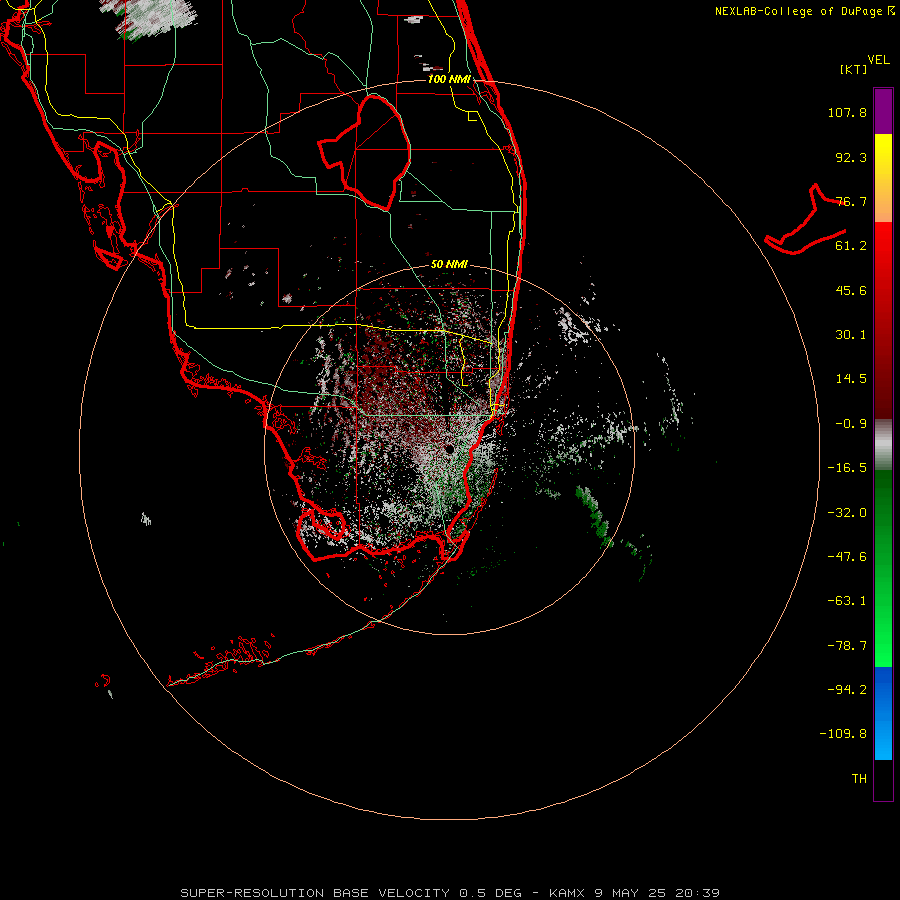Select the 30.1 velocity scale value
The width and height of the screenshot is (900, 900).
pos(851,335)
